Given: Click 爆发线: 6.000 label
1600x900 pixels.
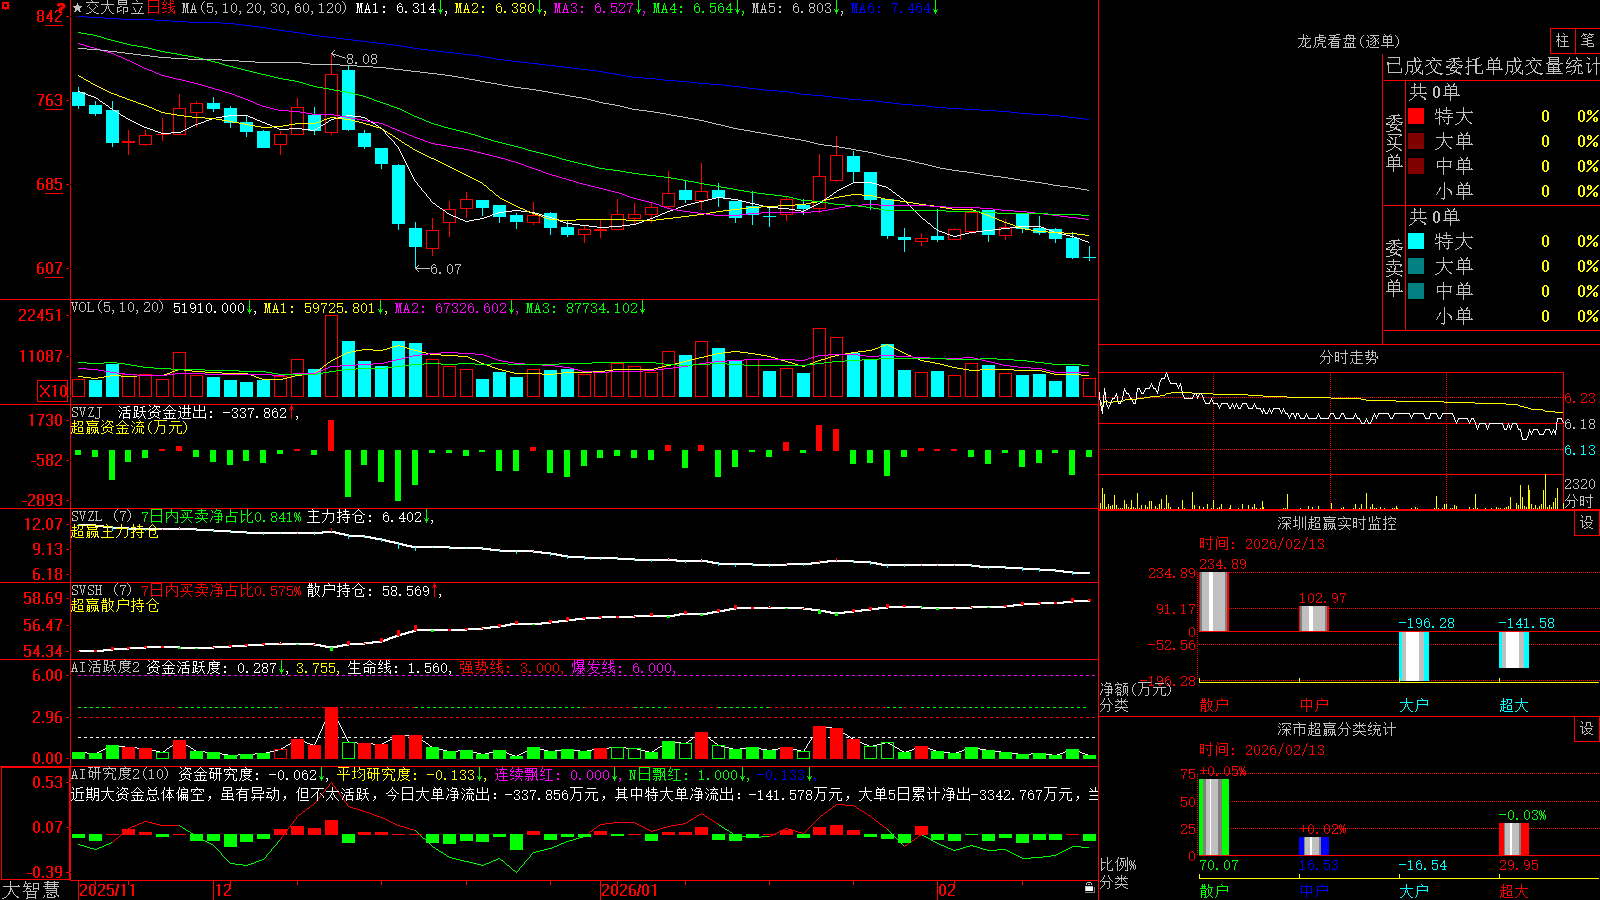Looking at the screenshot, I should coord(623,667).
